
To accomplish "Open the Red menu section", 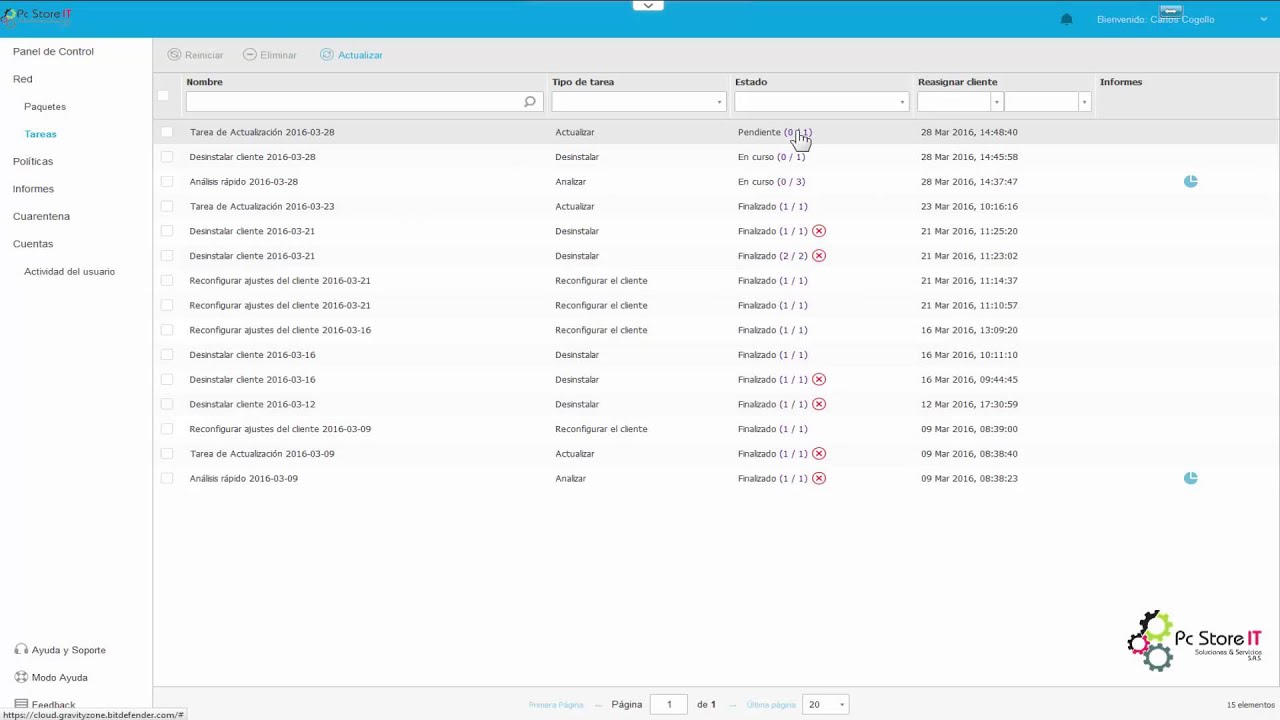I will pyautogui.click(x=22, y=79).
